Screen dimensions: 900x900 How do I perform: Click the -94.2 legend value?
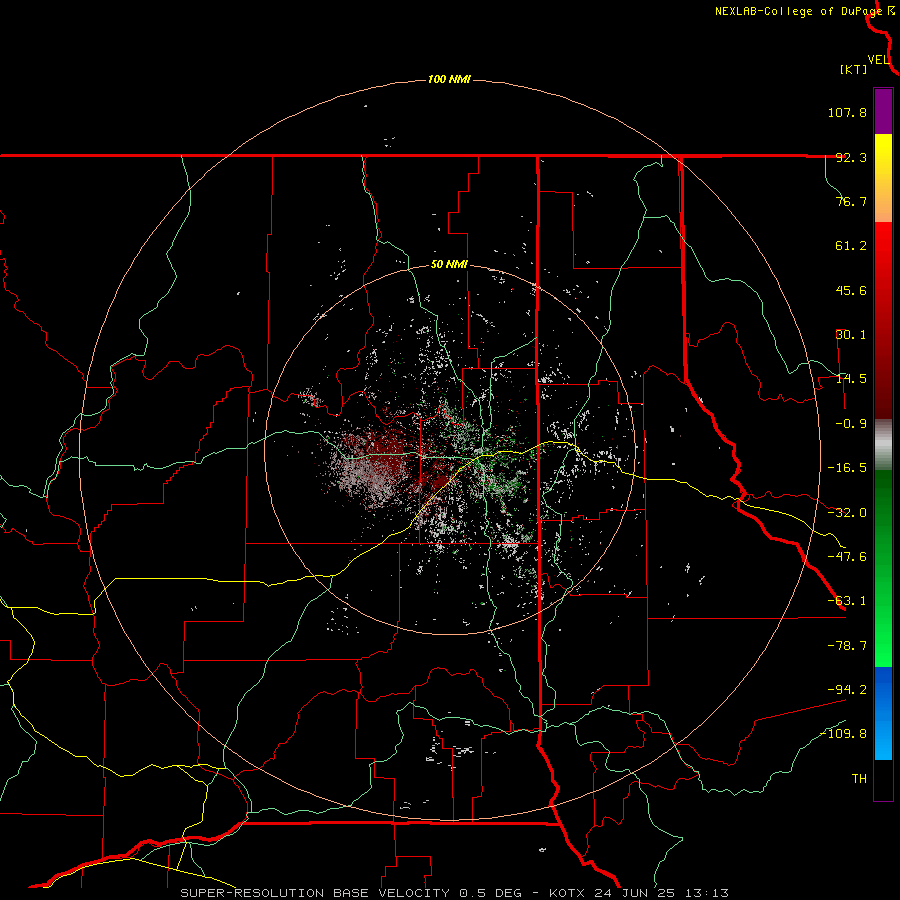click(847, 689)
